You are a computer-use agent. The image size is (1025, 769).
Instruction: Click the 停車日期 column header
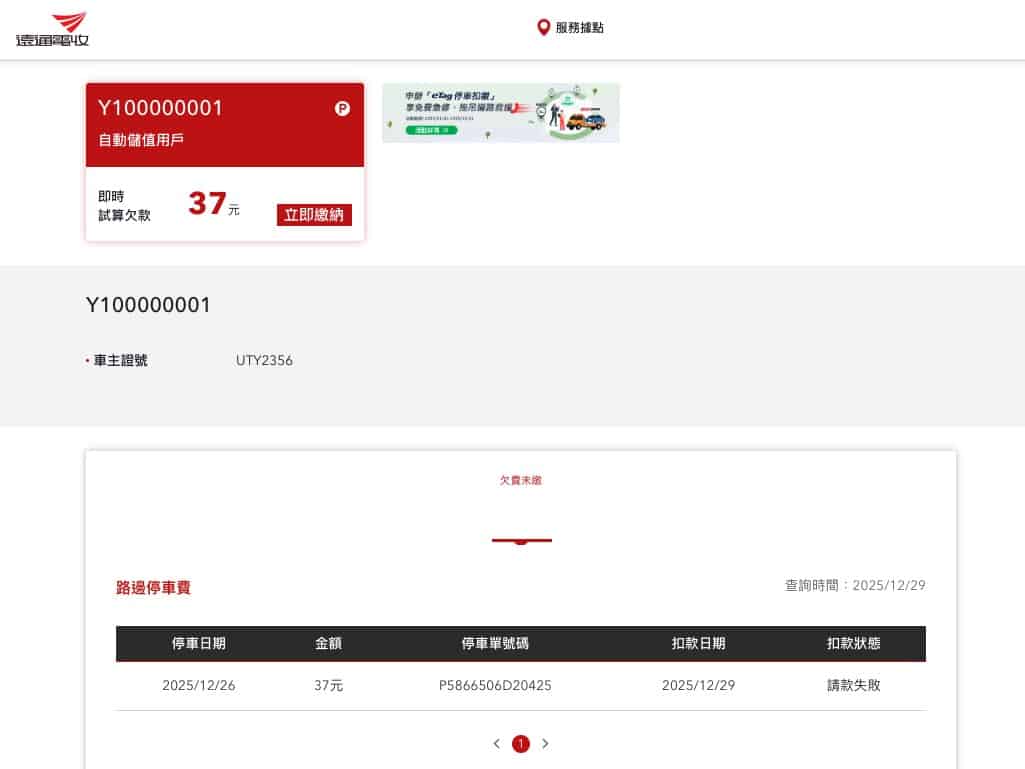[198, 643]
